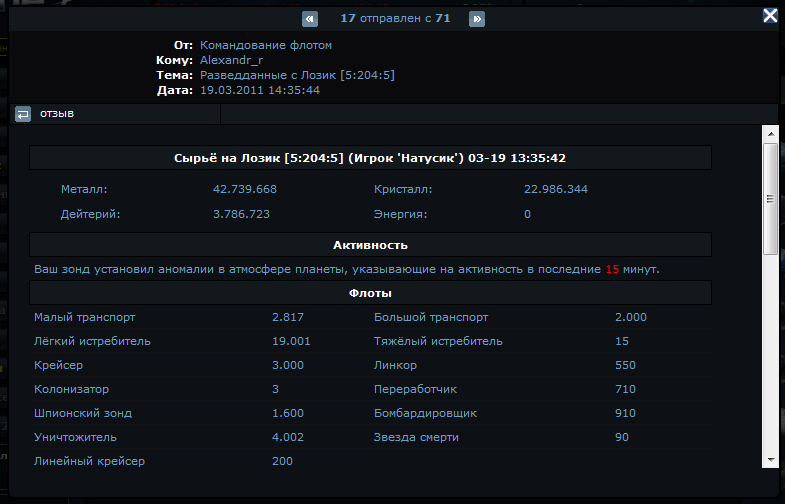Click Колонизатор row label
Image resolution: width=785 pixels, height=504 pixels.
tap(72, 389)
